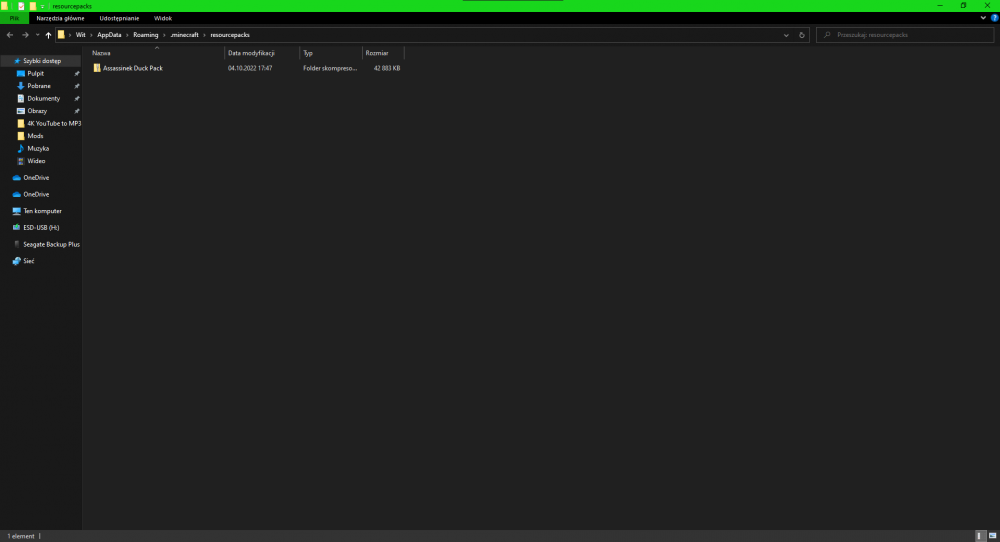This screenshot has height=542, width=1000.
Task: Open the Plik menu tab
Action: pos(14,18)
